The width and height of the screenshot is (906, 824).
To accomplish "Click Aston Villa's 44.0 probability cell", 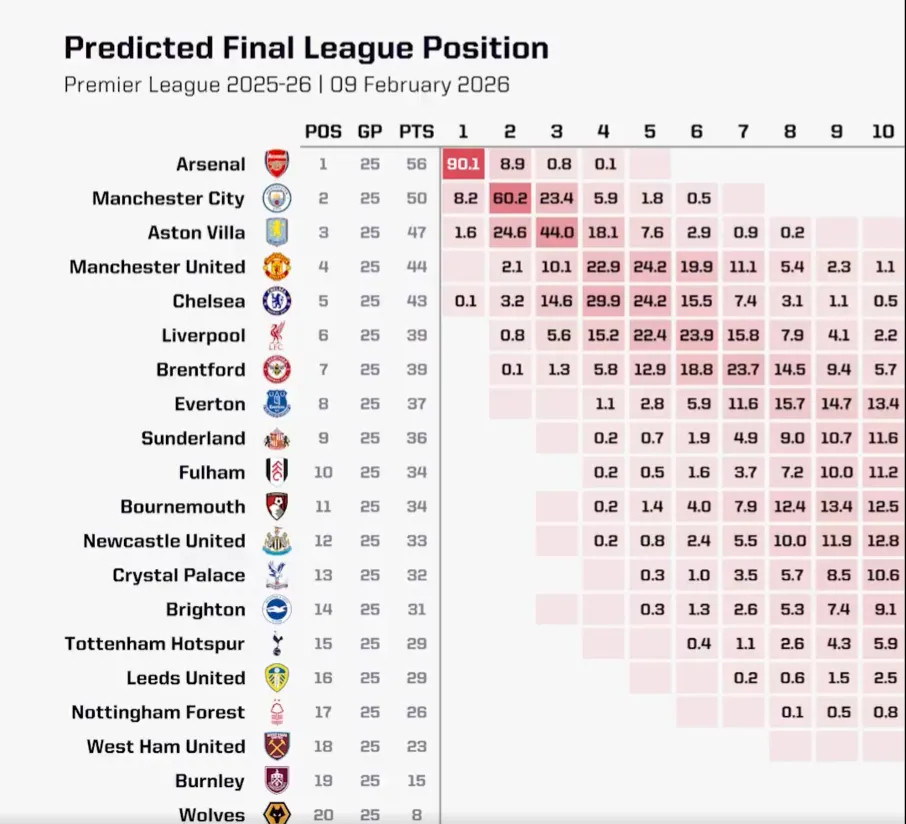I will (557, 233).
